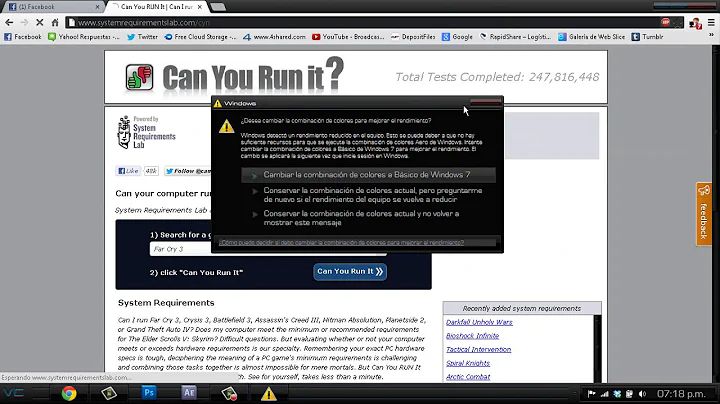
Task: Open the Facebook bookmark
Action: tap(22, 37)
